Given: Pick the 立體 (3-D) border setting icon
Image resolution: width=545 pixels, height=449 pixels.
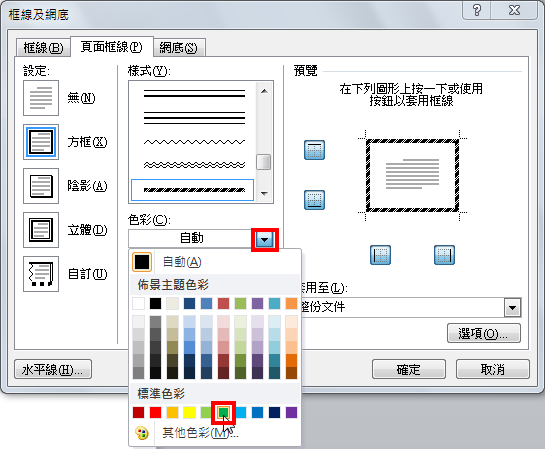Looking at the screenshot, I should [x=41, y=230].
